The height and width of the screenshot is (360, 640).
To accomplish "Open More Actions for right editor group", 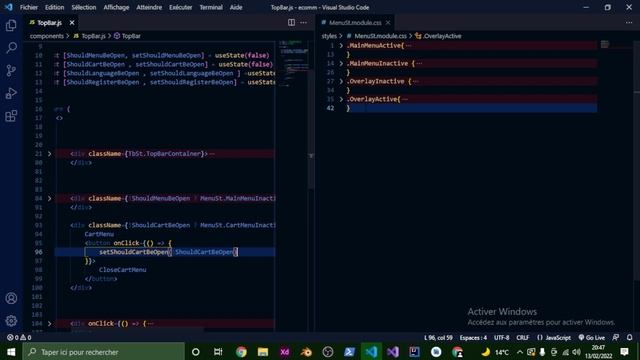I will point(629,22).
